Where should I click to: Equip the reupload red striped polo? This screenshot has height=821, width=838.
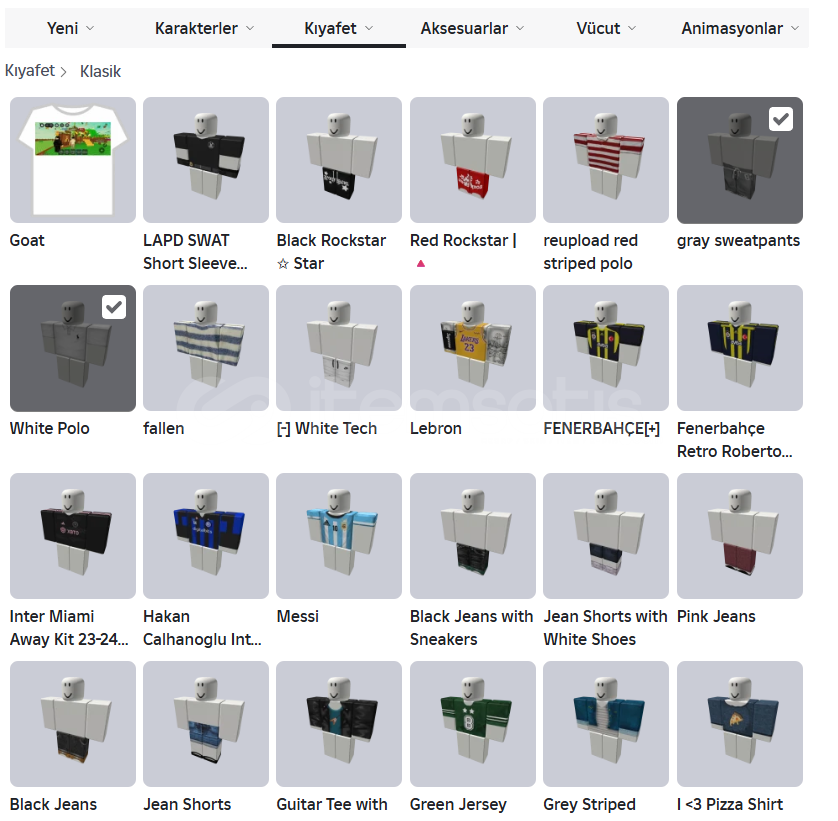tap(606, 160)
